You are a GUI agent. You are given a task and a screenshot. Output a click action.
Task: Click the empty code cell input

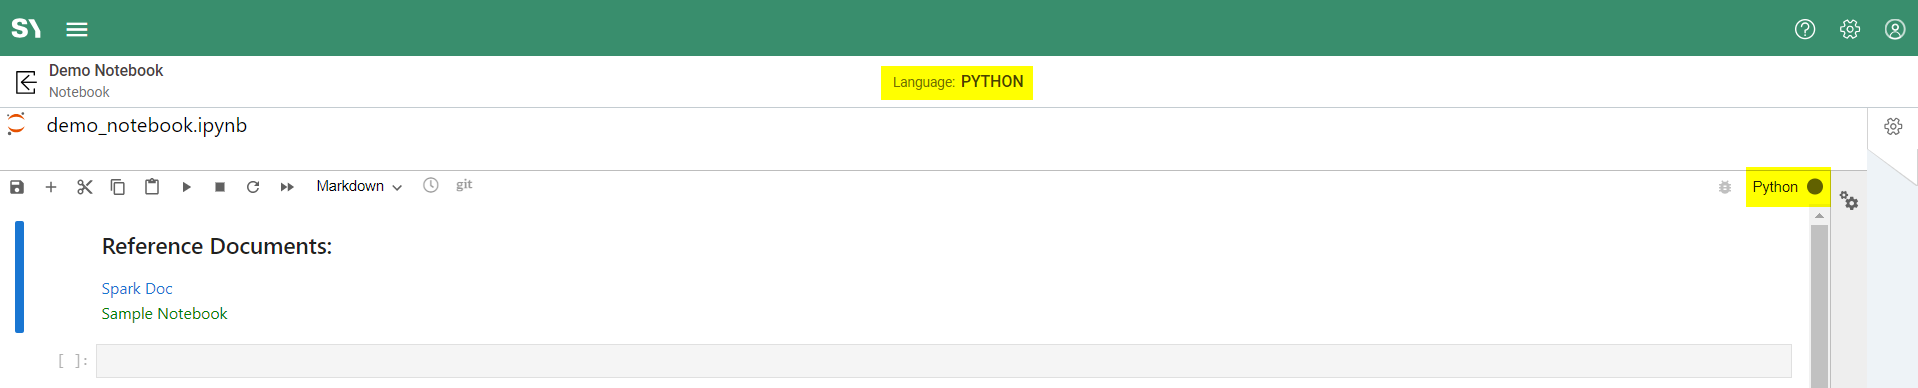point(943,361)
